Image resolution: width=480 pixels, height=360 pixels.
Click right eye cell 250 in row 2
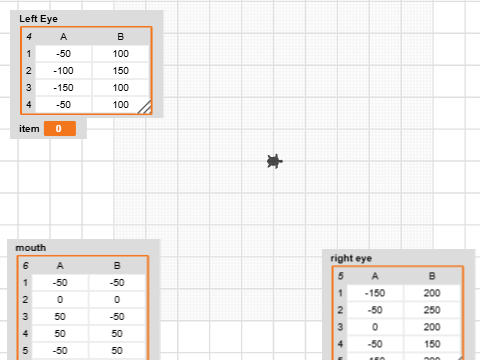click(x=432, y=310)
